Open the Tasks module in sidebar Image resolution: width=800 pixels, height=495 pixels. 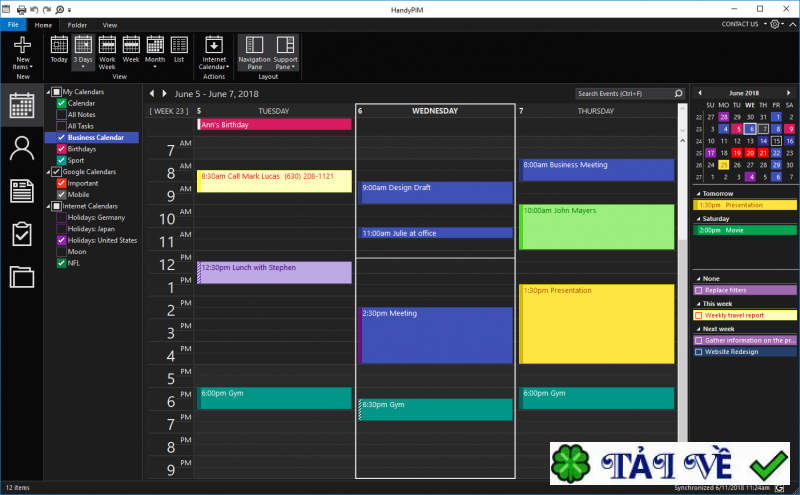coord(22,234)
